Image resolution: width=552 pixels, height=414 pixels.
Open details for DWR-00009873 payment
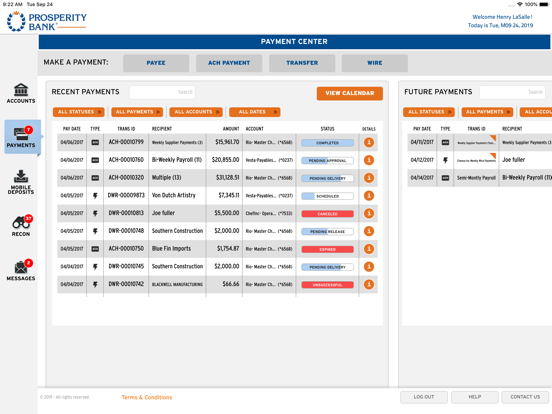coord(369,196)
